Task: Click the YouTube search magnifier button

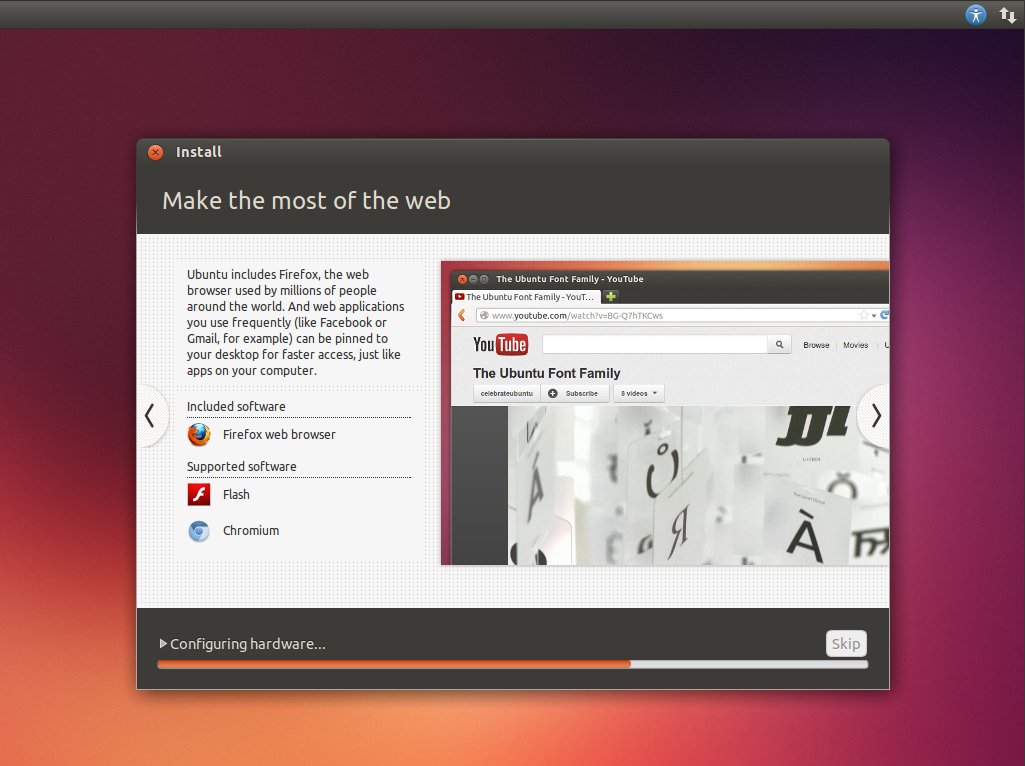Action: [779, 344]
